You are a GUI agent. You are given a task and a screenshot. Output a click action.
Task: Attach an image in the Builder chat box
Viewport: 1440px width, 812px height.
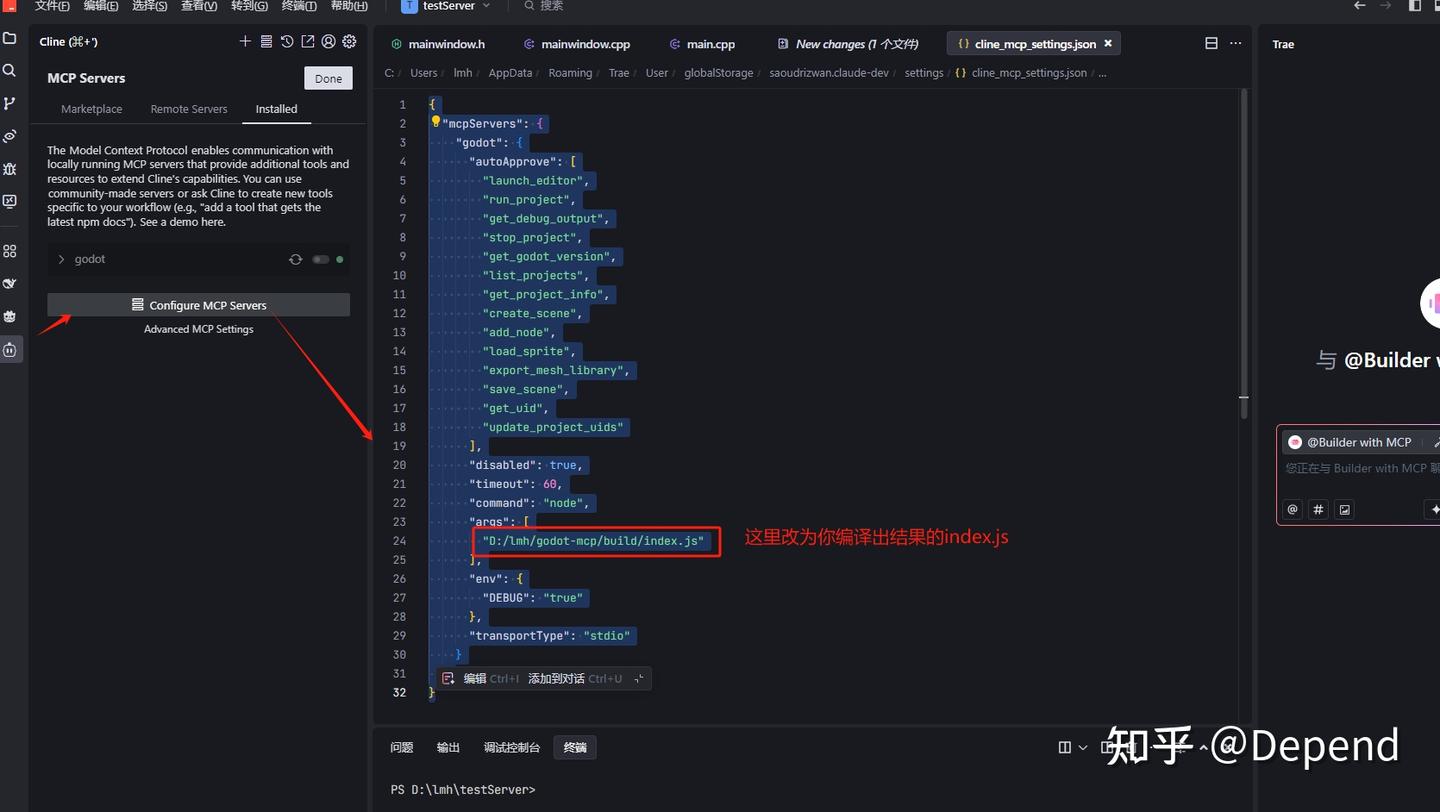[x=1344, y=509]
